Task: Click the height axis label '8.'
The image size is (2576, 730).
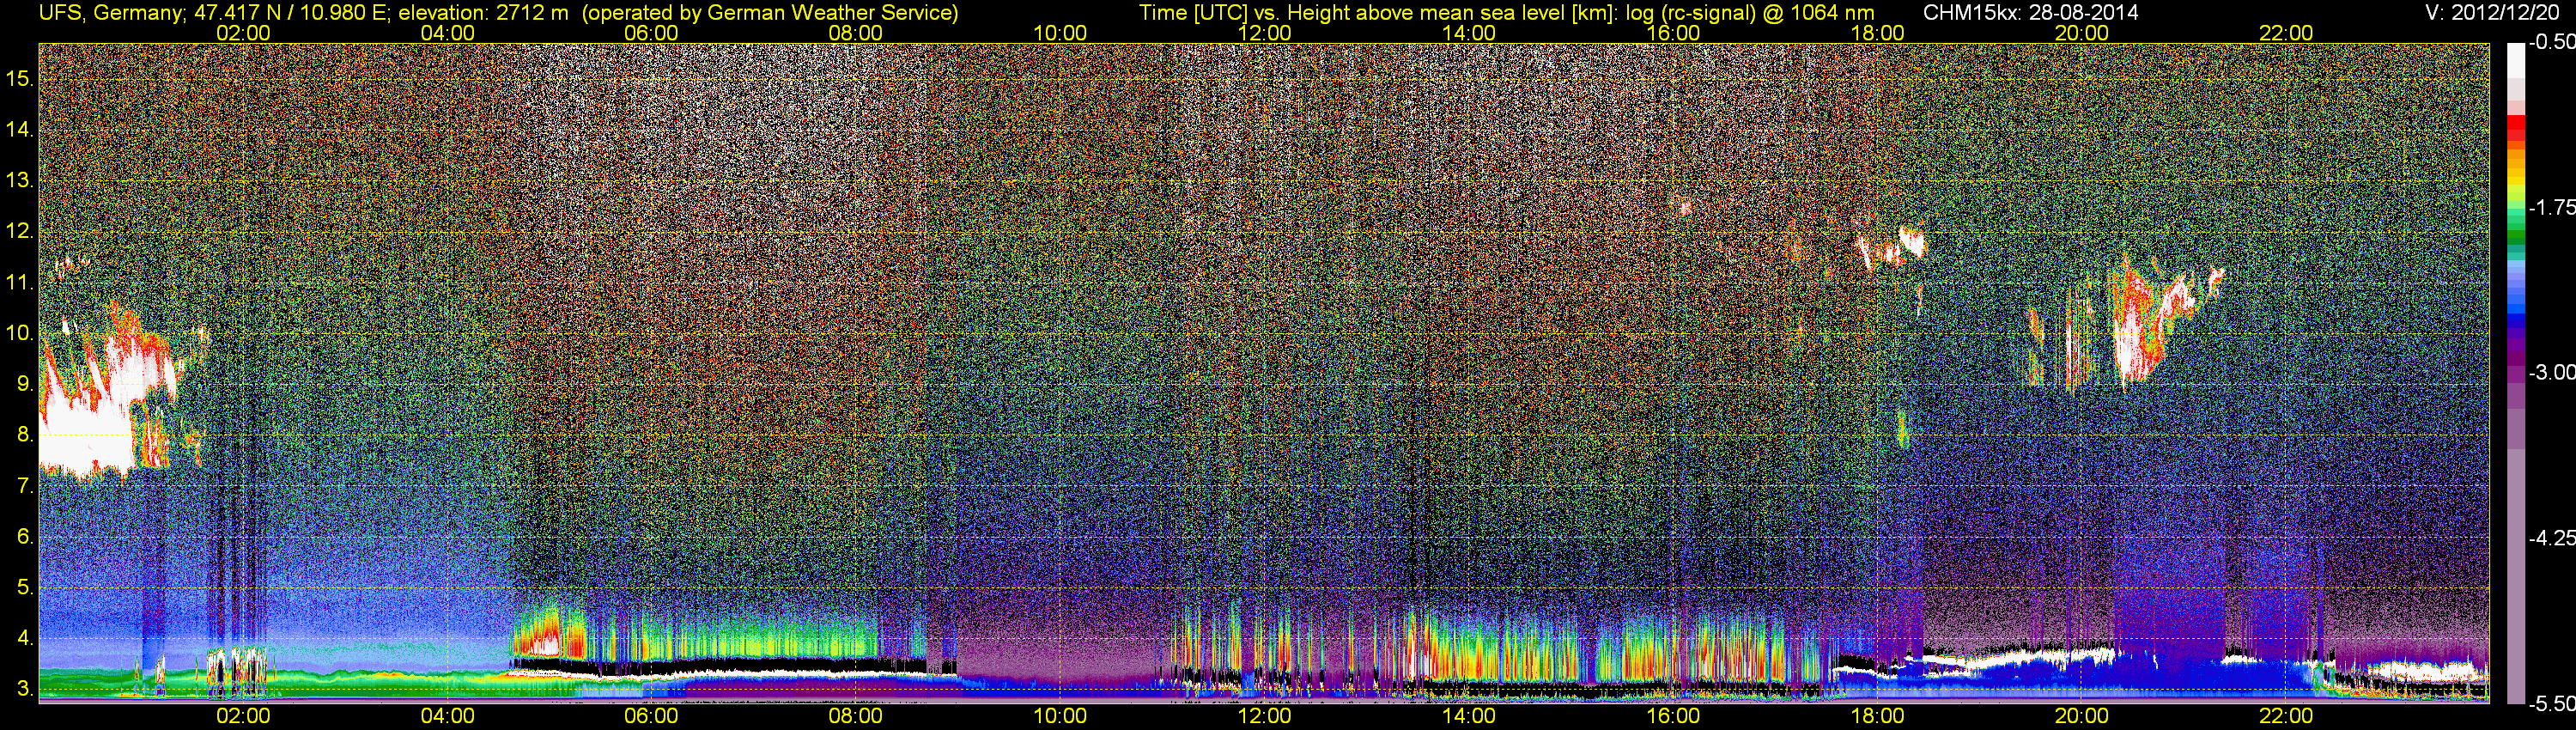Action: [25, 435]
